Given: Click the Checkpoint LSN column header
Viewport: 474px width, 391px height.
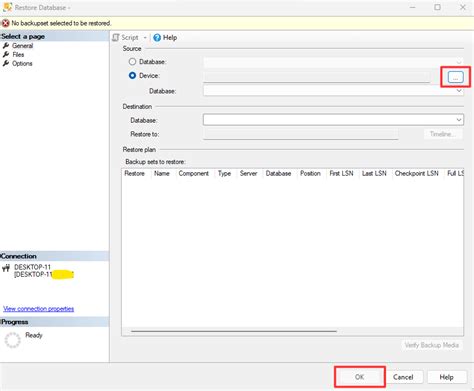Looking at the screenshot, I should click(417, 173).
